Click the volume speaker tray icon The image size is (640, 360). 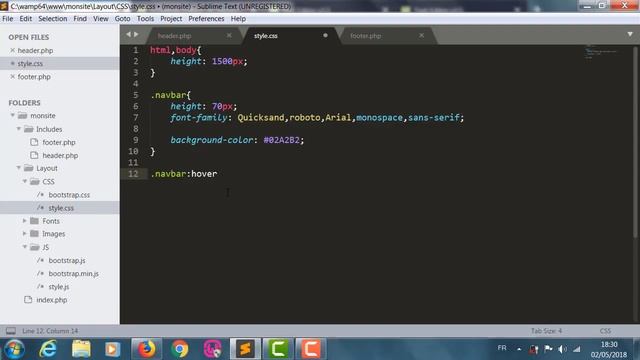pos(562,349)
